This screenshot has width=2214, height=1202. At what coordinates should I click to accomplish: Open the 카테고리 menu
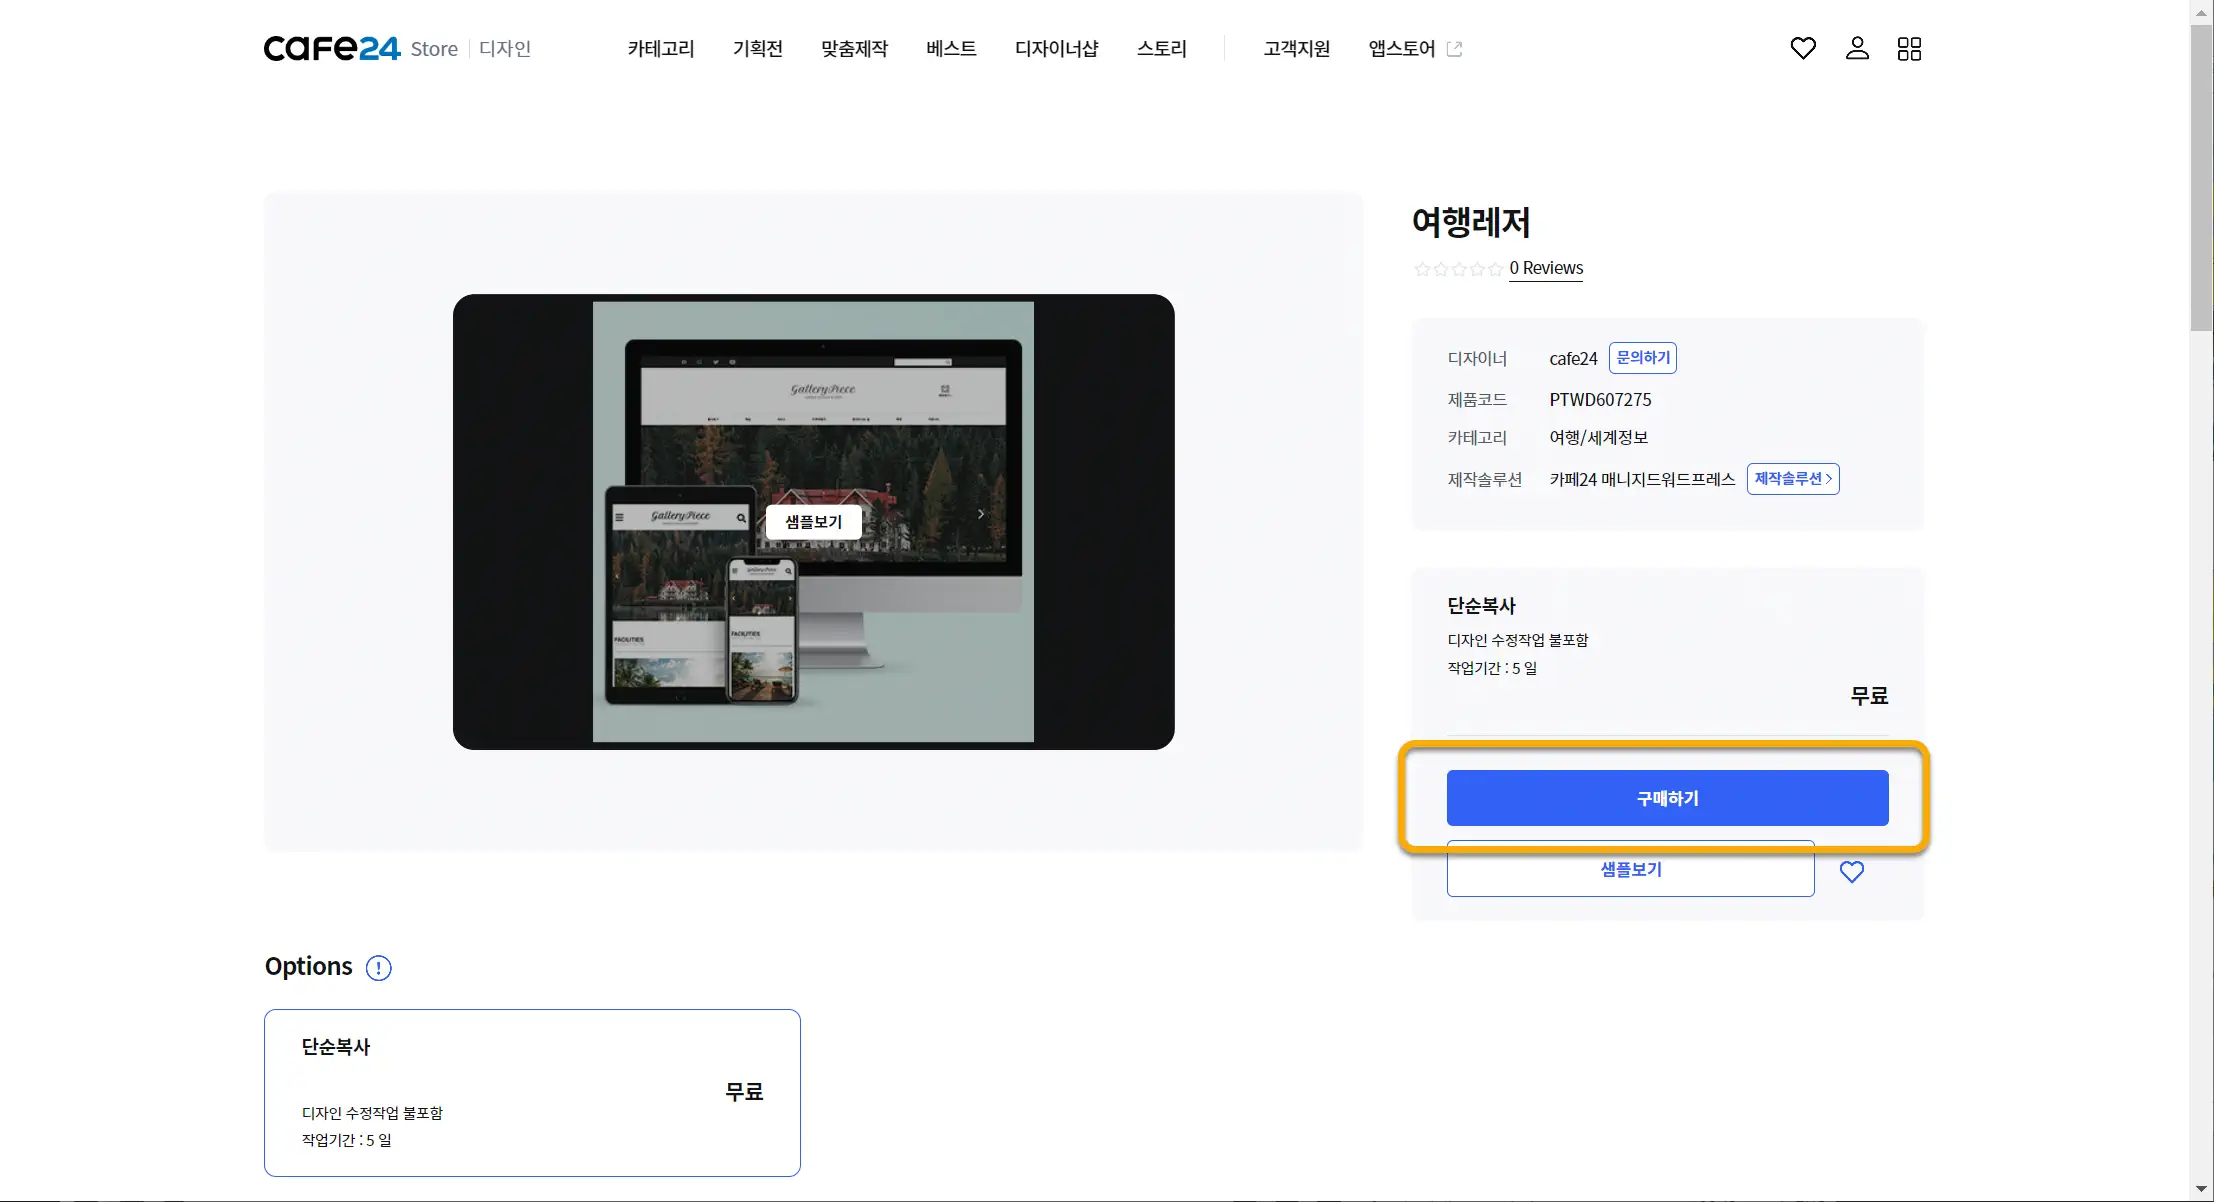(x=659, y=48)
